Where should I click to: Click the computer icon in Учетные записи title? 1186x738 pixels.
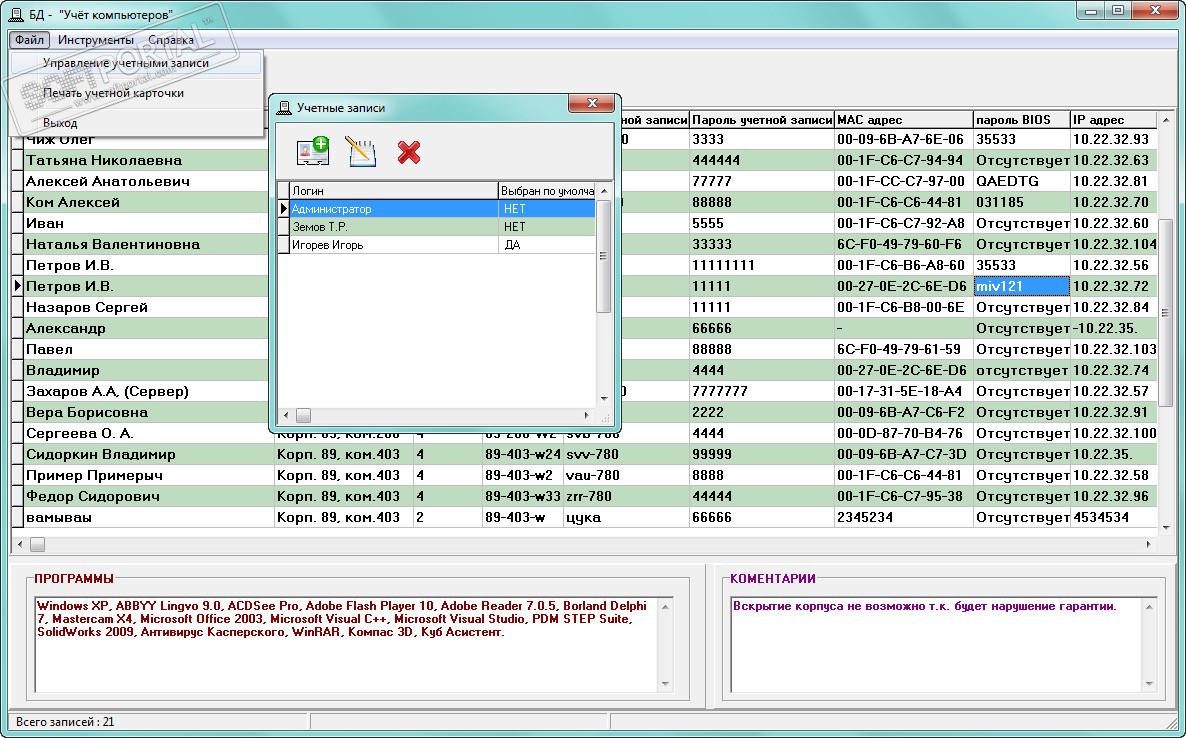[284, 108]
